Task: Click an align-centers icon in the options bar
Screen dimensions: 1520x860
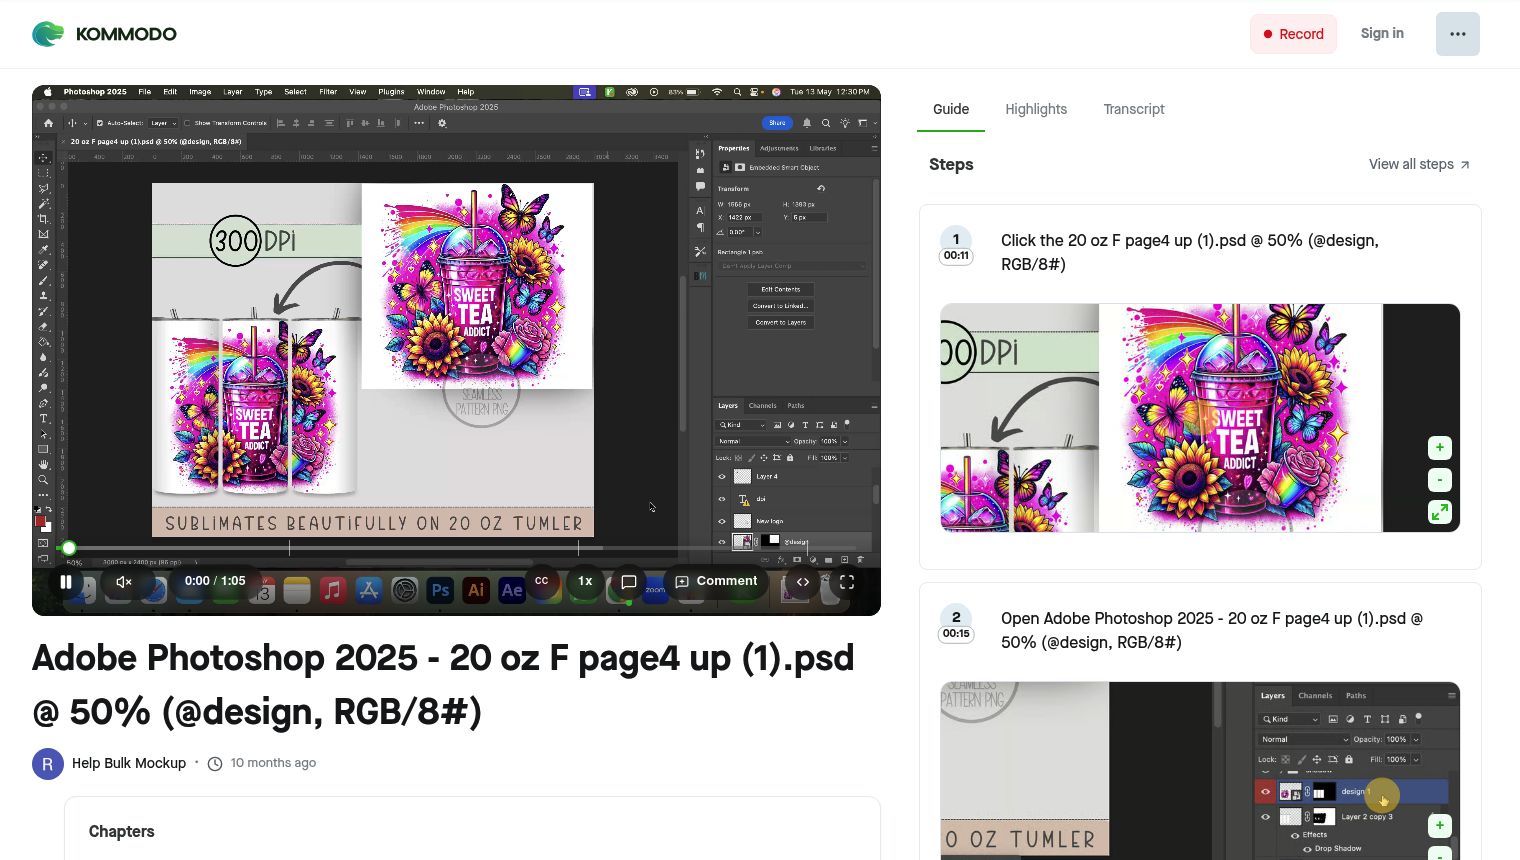Action: tap(296, 123)
